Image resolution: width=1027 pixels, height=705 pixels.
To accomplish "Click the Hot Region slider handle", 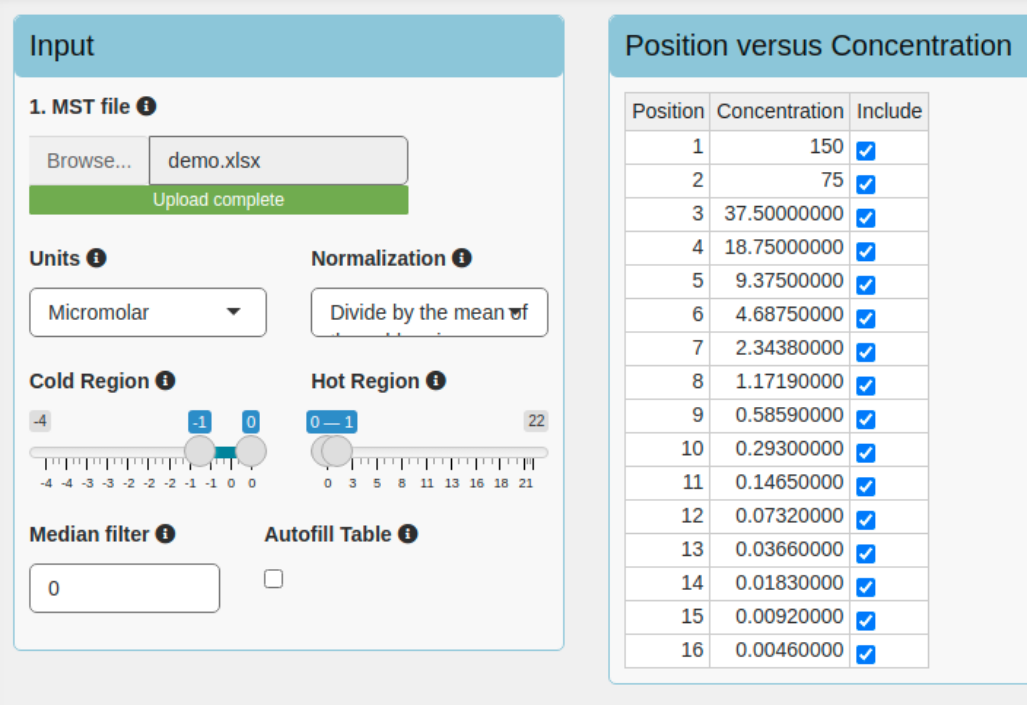I will (337, 451).
